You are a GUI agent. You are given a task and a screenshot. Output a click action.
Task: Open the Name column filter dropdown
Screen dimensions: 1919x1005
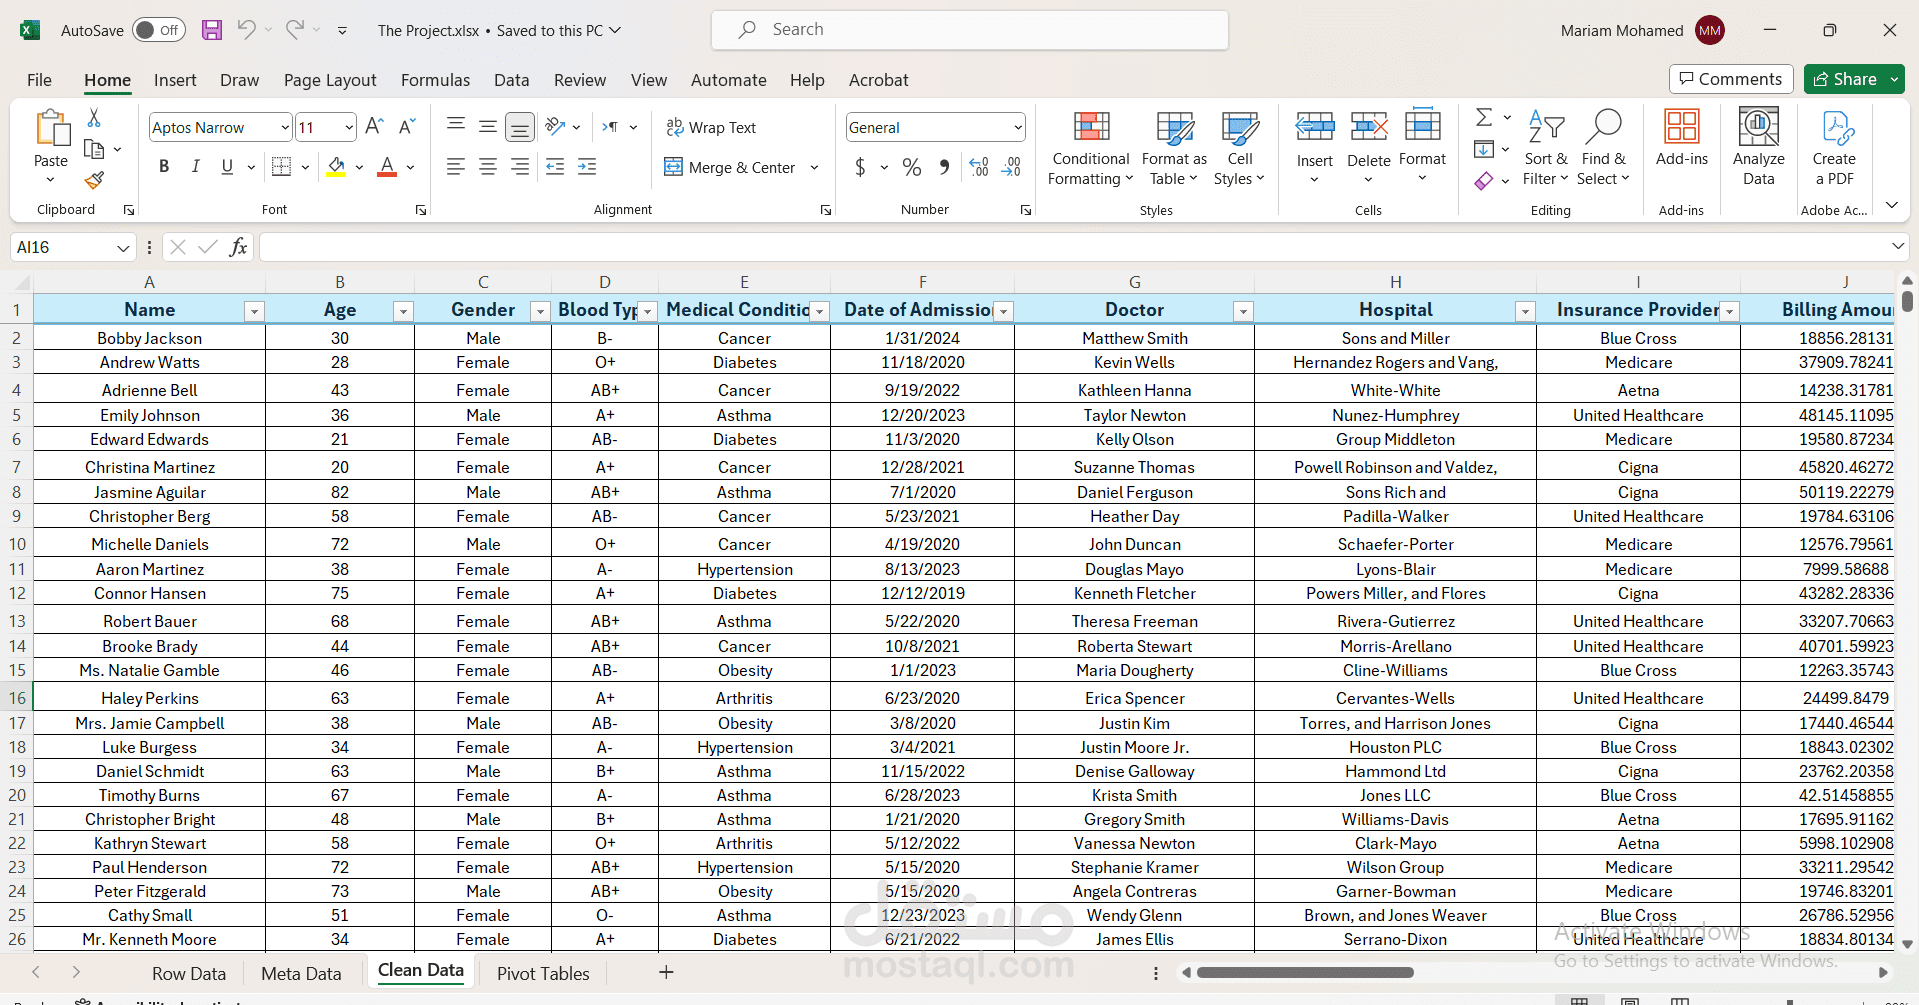(254, 311)
